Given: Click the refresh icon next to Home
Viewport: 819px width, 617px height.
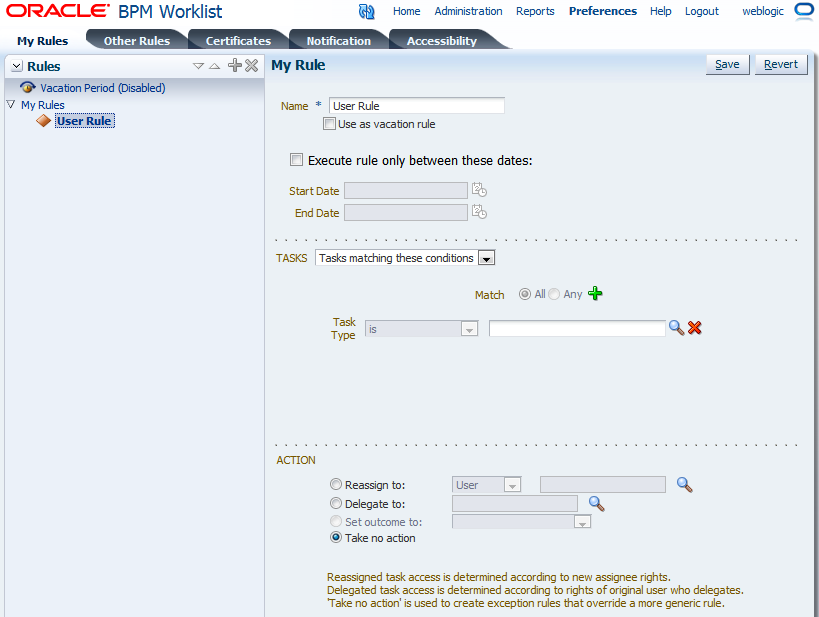Looking at the screenshot, I should pos(367,11).
